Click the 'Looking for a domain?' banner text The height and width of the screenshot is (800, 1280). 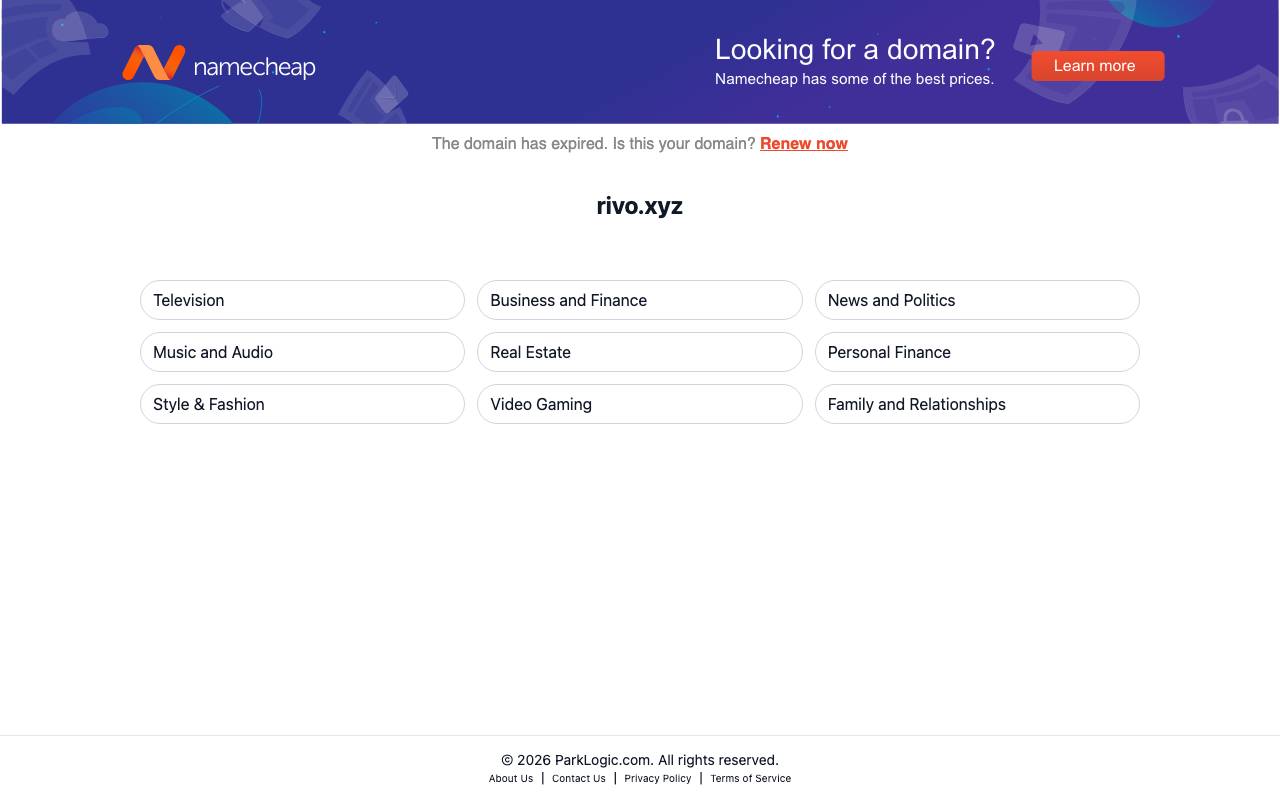(855, 49)
